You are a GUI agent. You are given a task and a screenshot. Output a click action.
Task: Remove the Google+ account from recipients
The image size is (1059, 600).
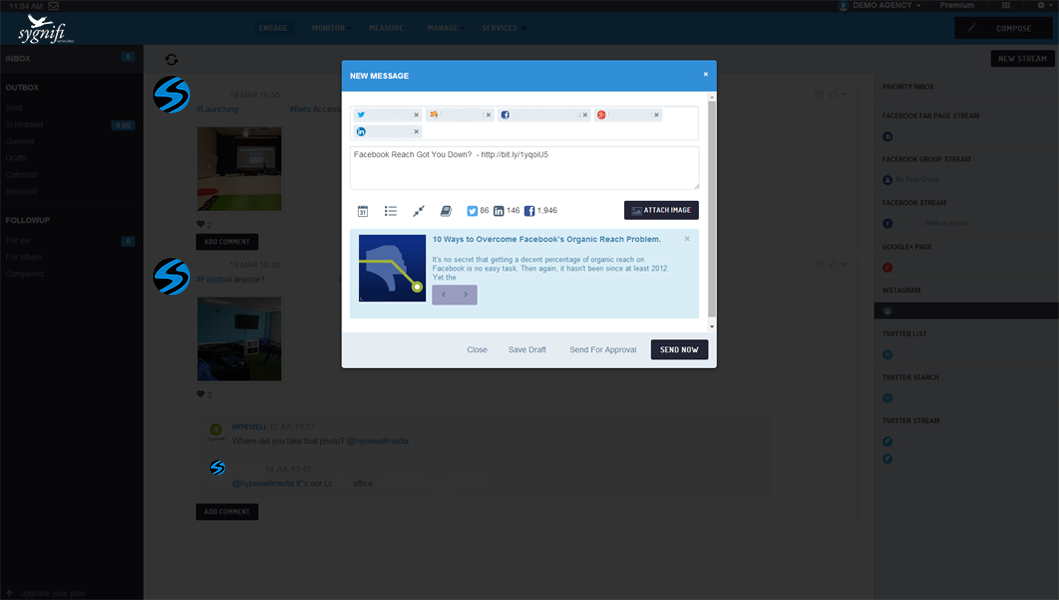656,115
